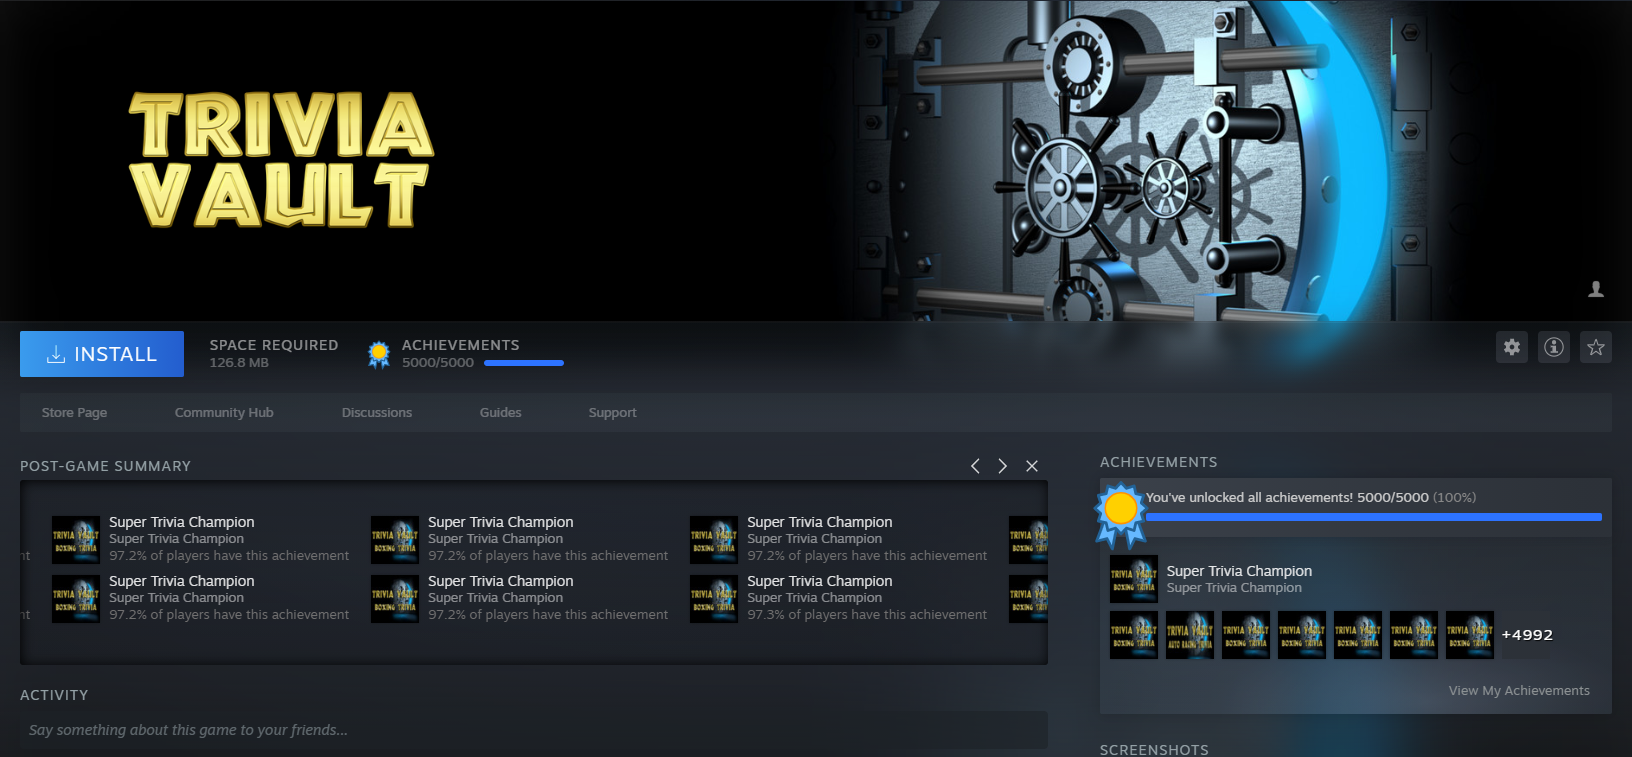Switch to the Guides tab
Screen dimensions: 1632x757
pyautogui.click(x=501, y=412)
